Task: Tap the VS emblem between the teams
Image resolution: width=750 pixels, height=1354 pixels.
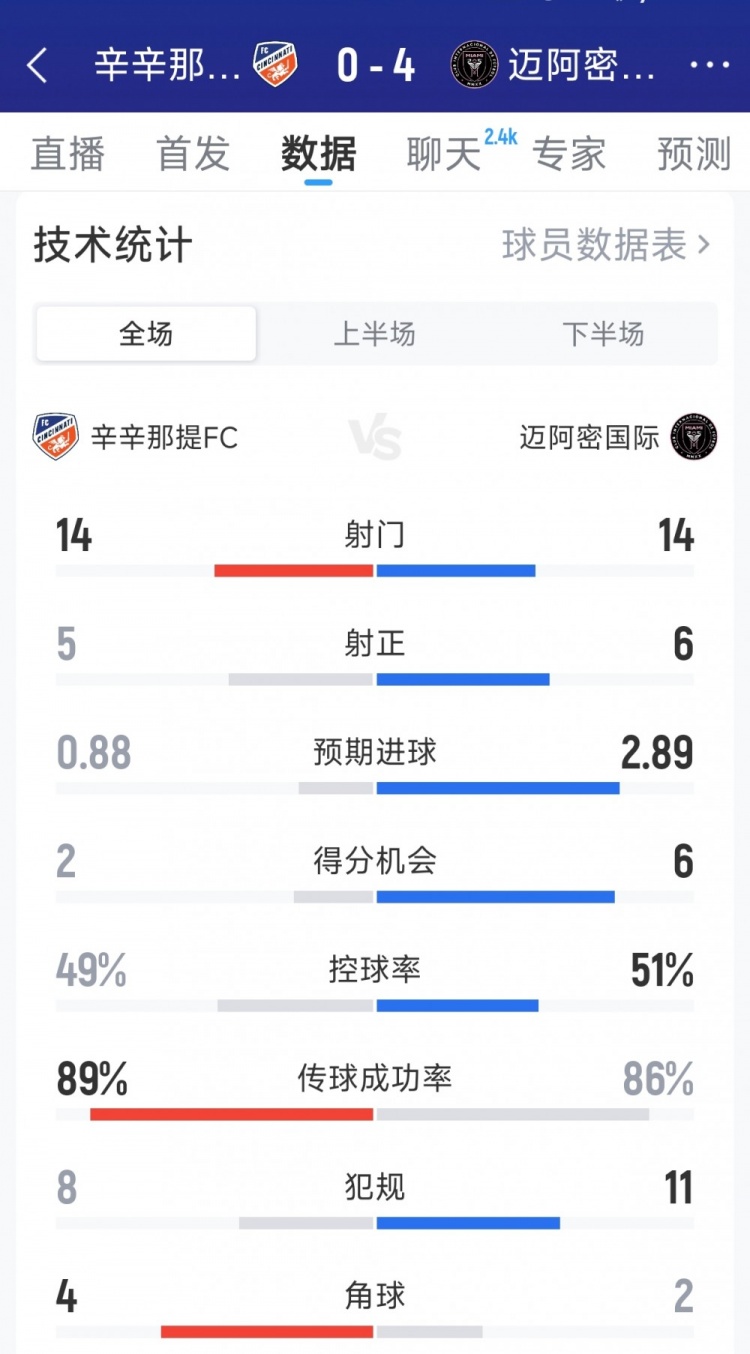Action: click(x=375, y=439)
